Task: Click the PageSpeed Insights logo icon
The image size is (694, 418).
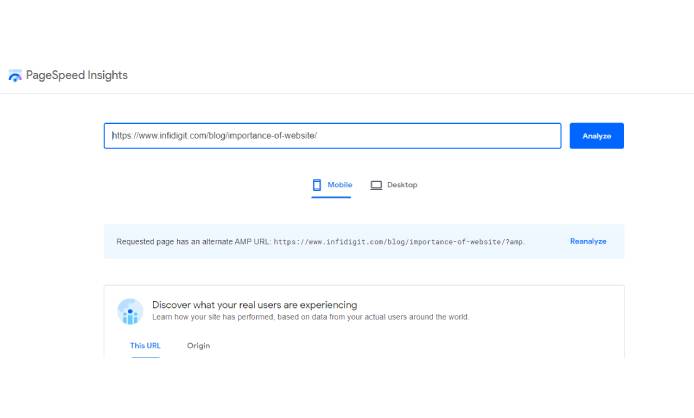Action: (15, 75)
